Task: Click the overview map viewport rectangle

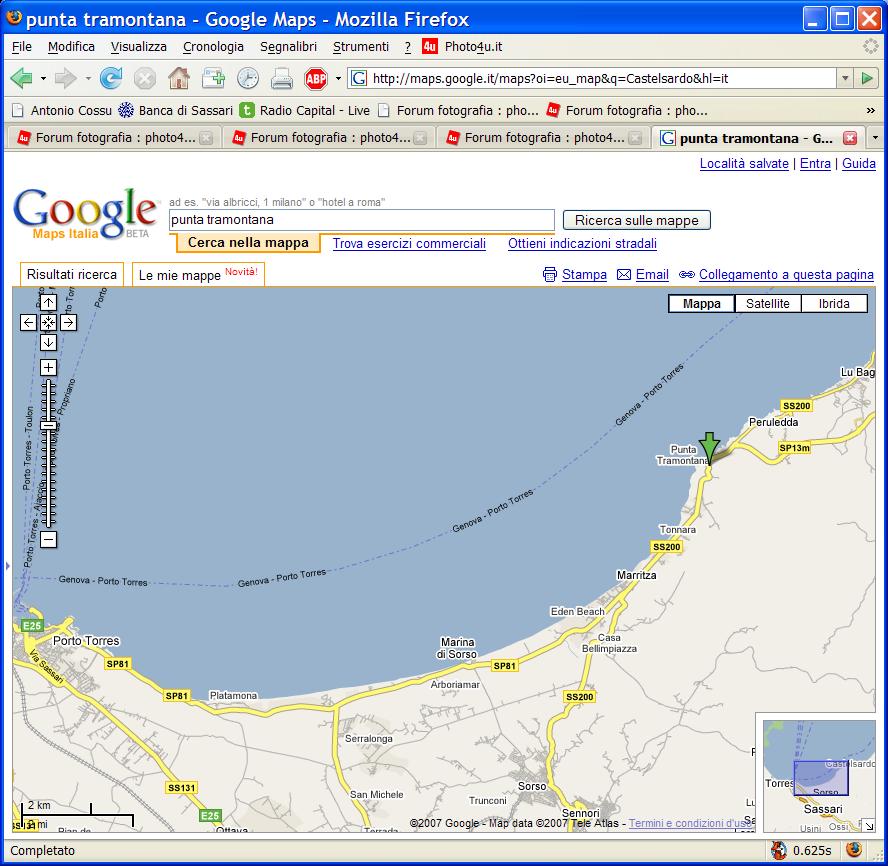Action: coord(821,778)
